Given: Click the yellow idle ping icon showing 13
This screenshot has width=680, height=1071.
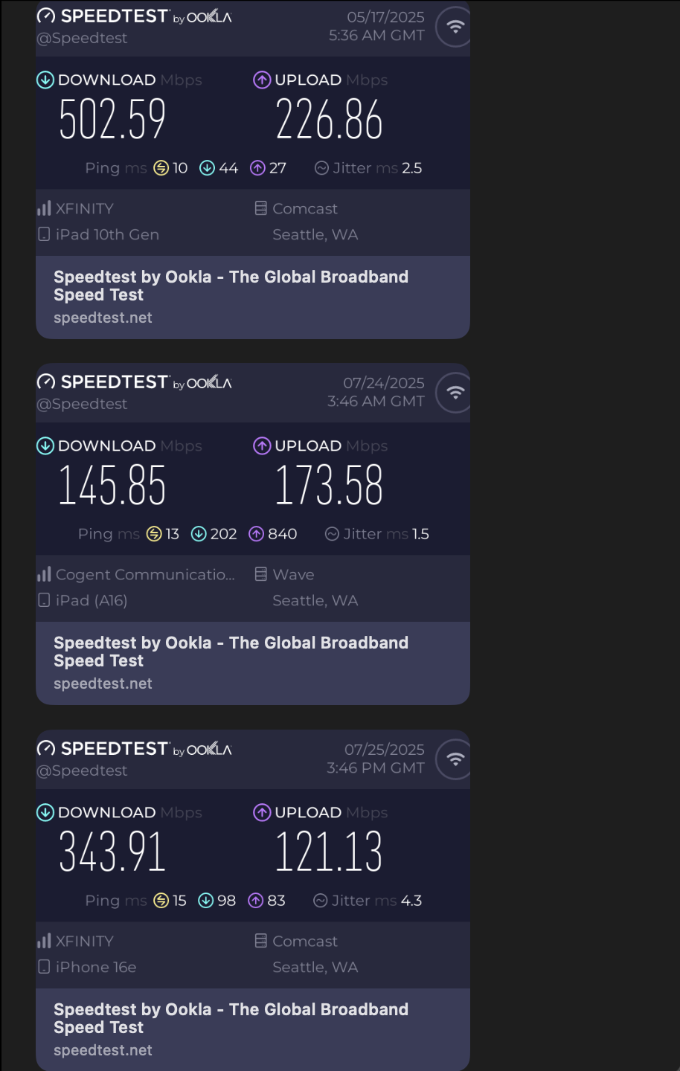Looking at the screenshot, I should point(154,534).
